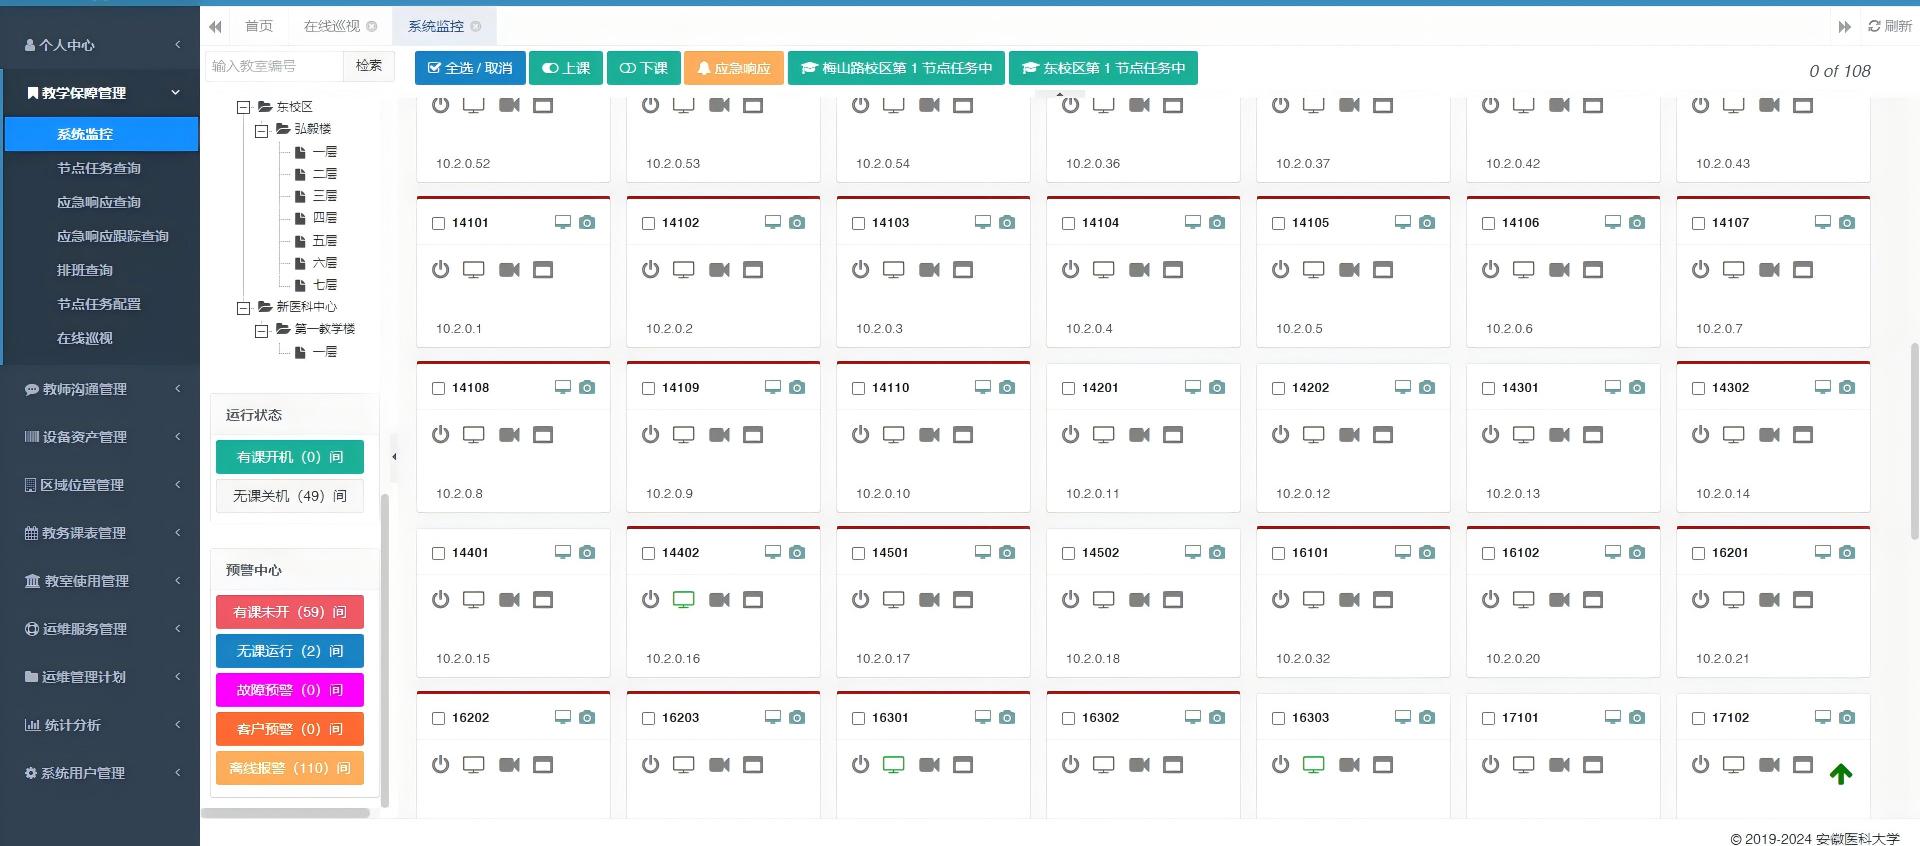Viewport: 1920px width, 846px height.
Task: Open remote desktop icon in card 14201 header
Action: [x=1193, y=387]
